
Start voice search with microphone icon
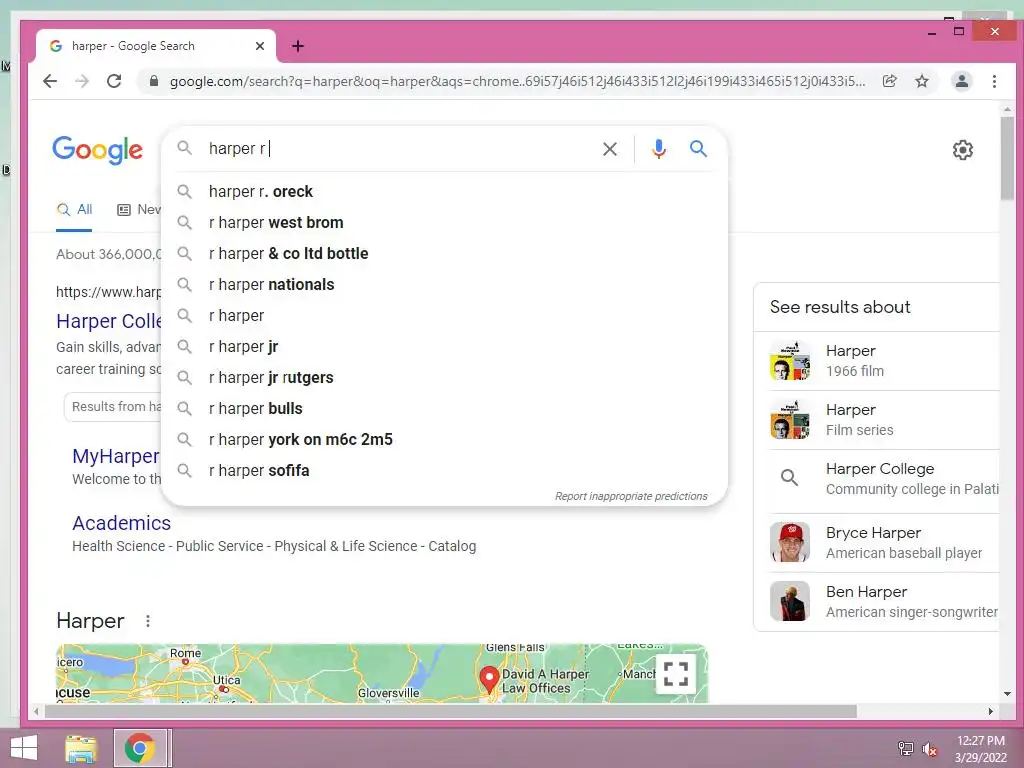pos(659,149)
